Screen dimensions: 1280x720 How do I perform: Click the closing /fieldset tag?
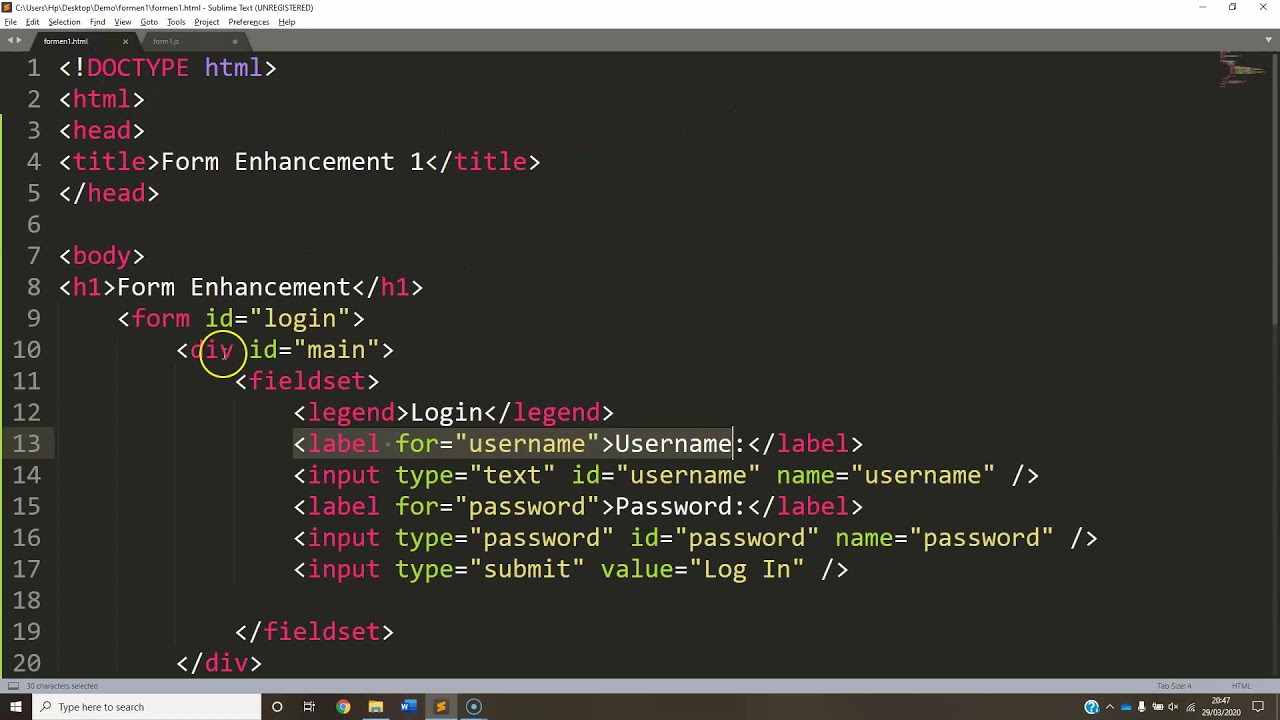click(315, 631)
